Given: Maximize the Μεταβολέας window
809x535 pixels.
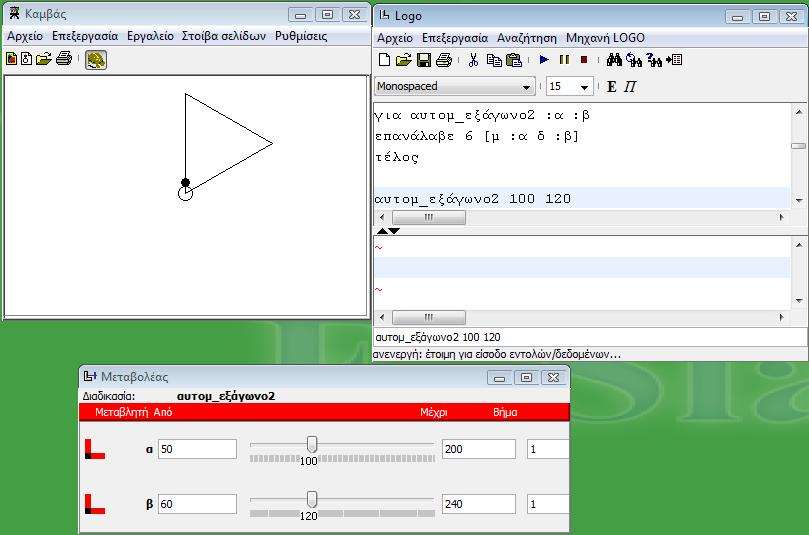Looking at the screenshot, I should click(x=526, y=378).
